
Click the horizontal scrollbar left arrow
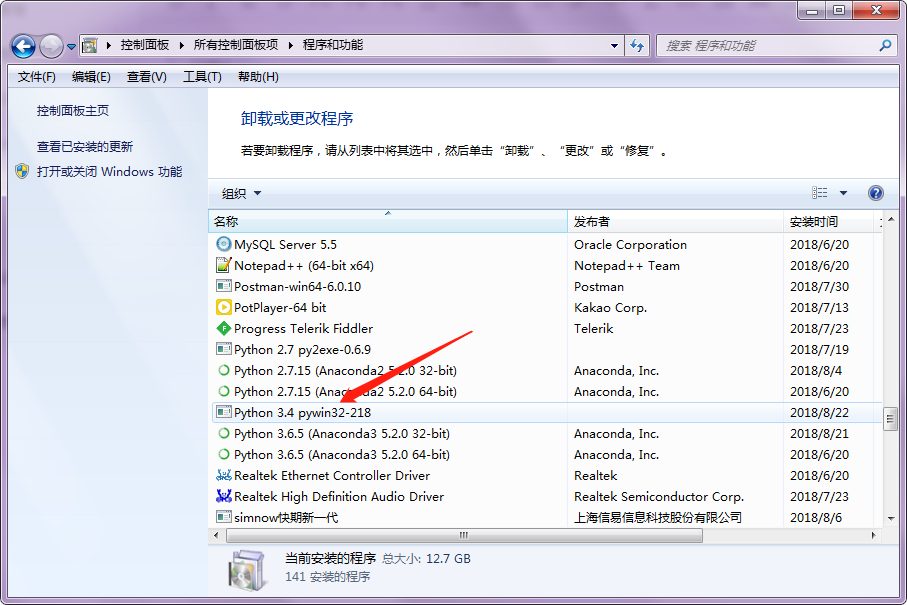(x=216, y=535)
